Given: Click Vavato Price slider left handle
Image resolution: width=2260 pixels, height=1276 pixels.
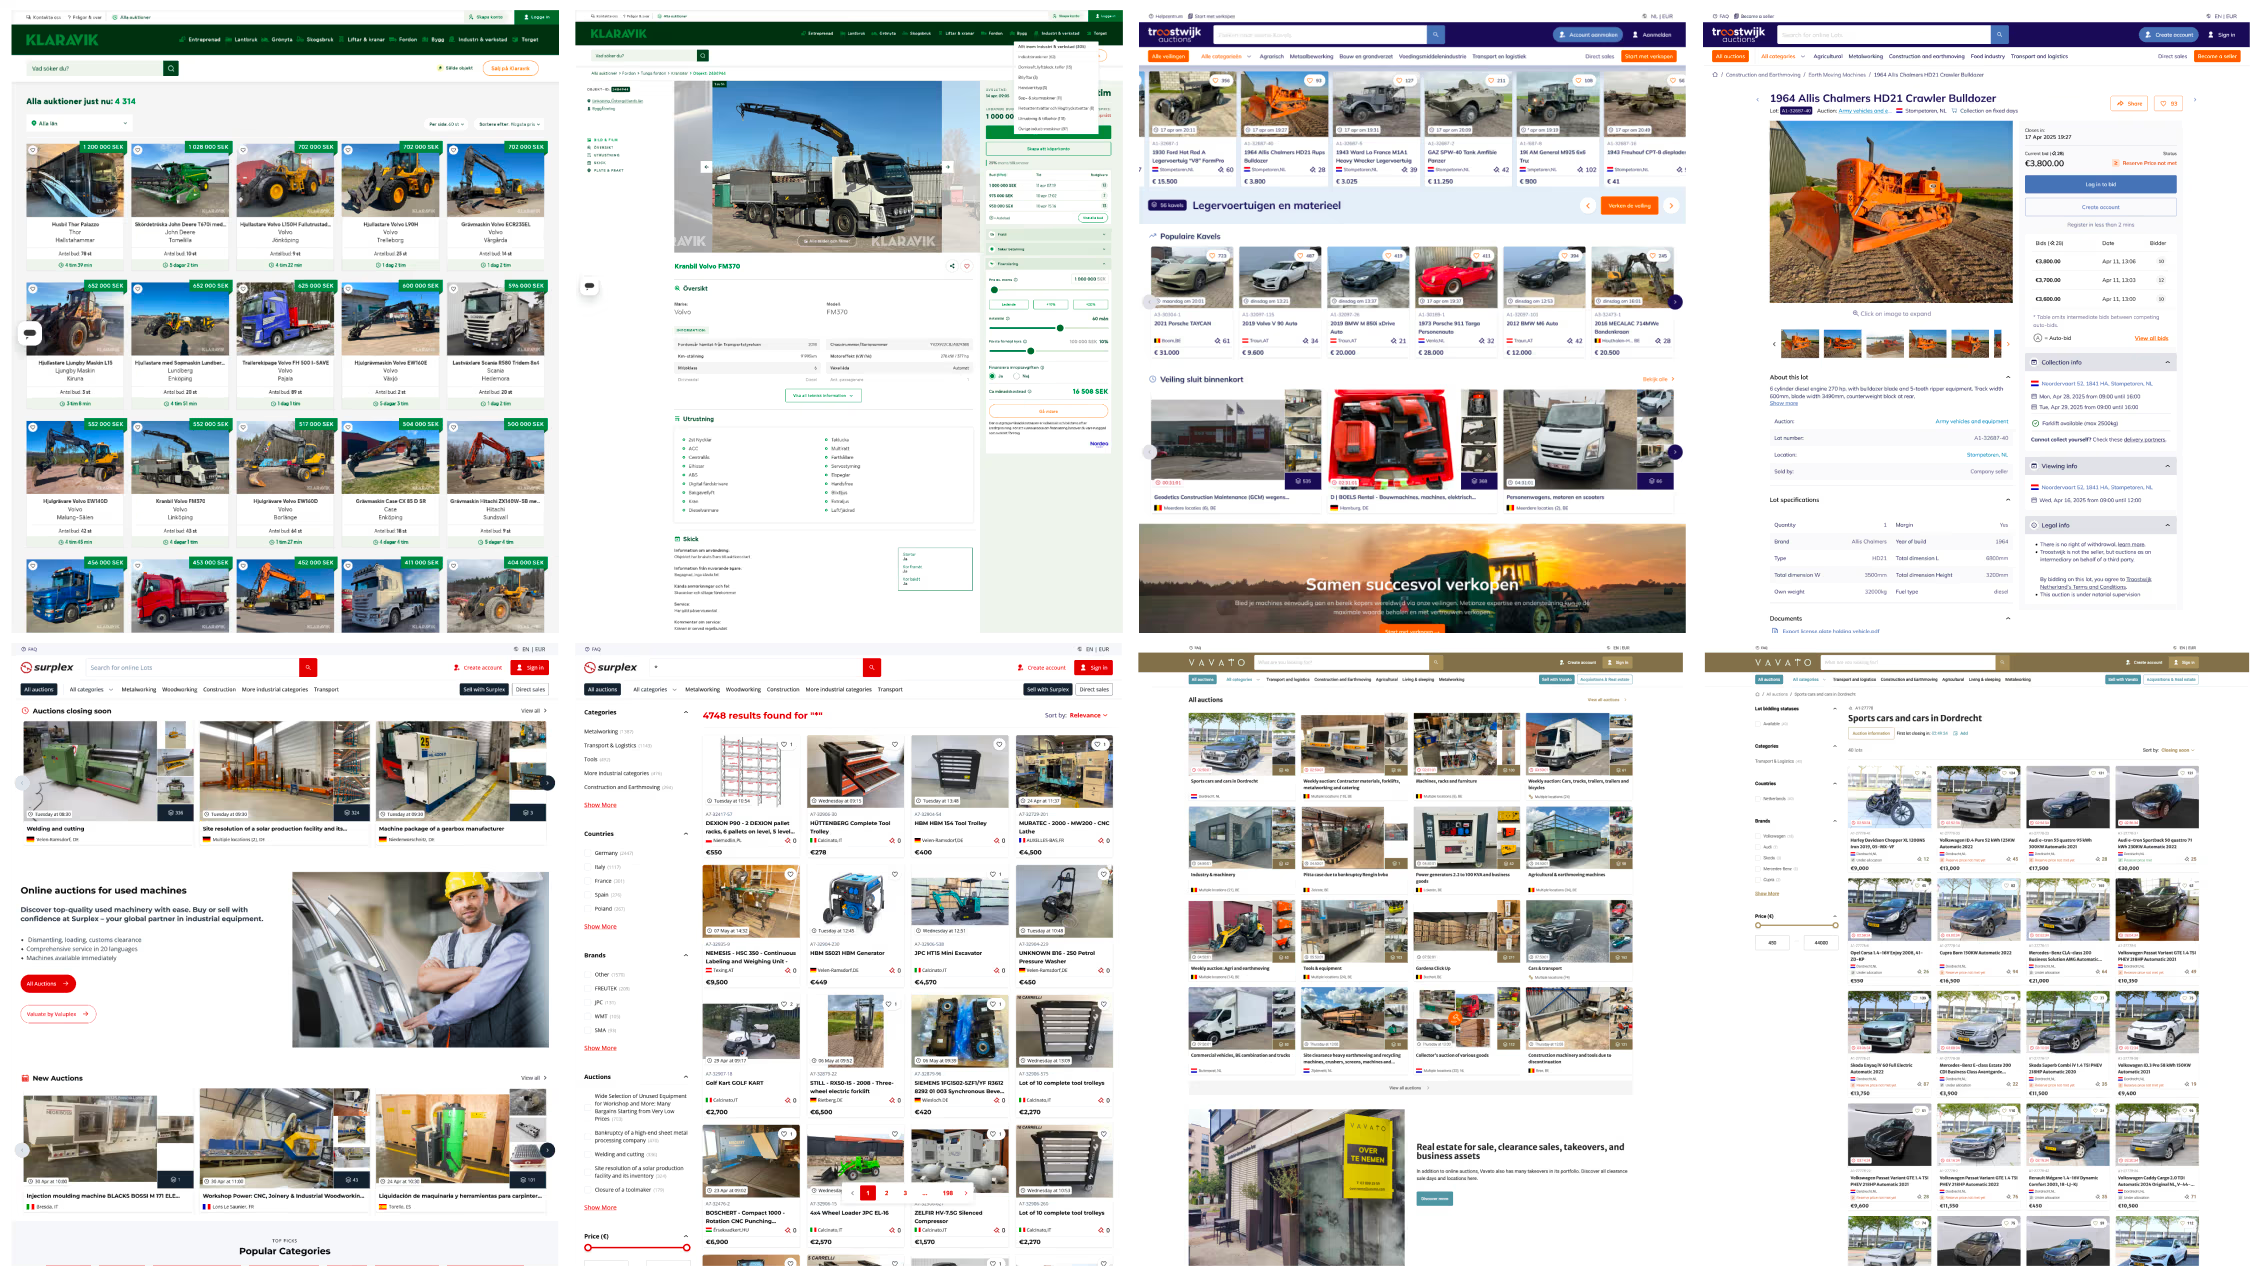Looking at the screenshot, I should pyautogui.click(x=1758, y=925).
